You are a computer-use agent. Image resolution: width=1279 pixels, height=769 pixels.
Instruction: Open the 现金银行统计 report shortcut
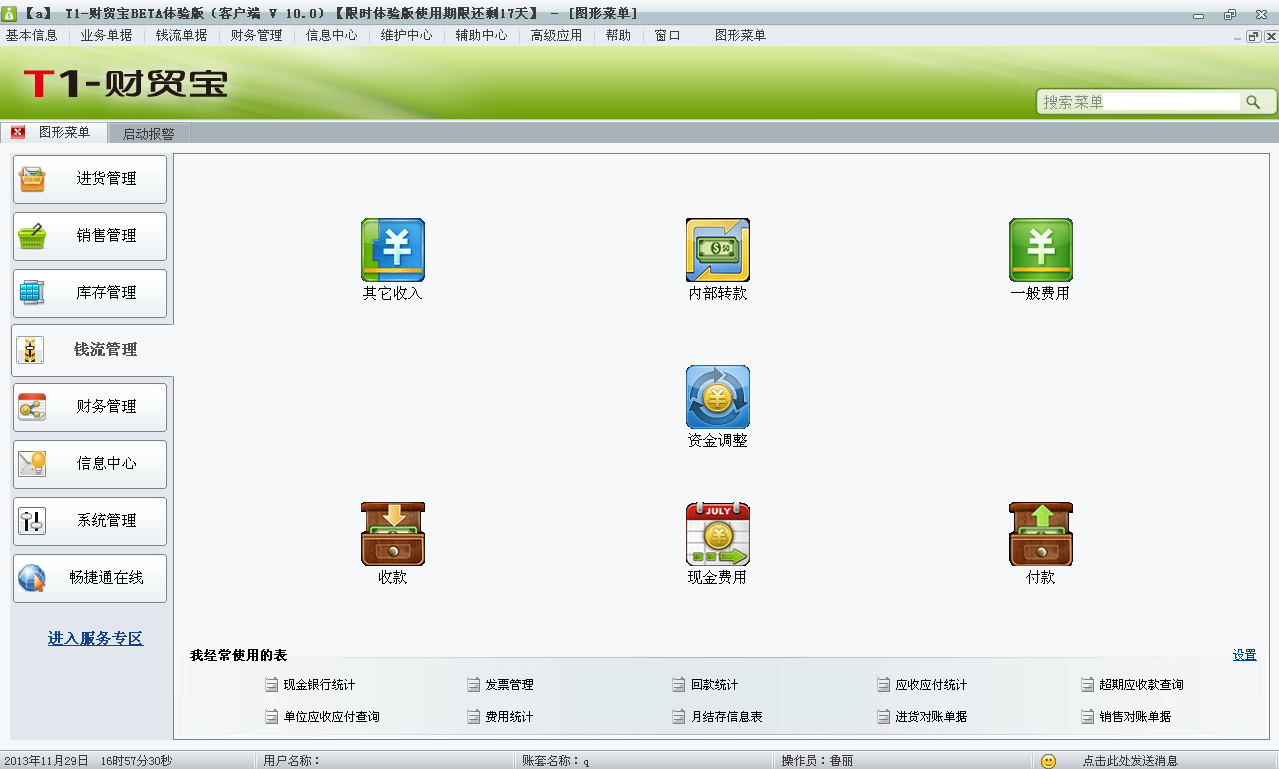coord(318,685)
